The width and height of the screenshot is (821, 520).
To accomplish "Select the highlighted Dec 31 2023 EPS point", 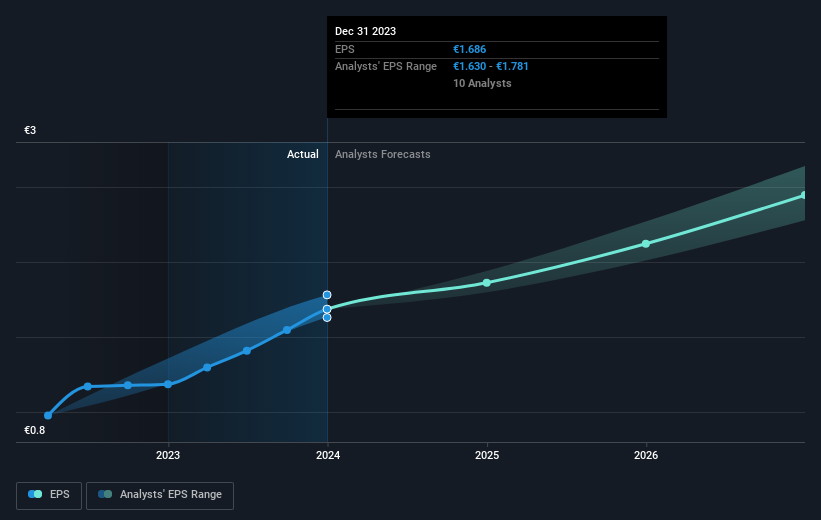I will [x=327, y=309].
